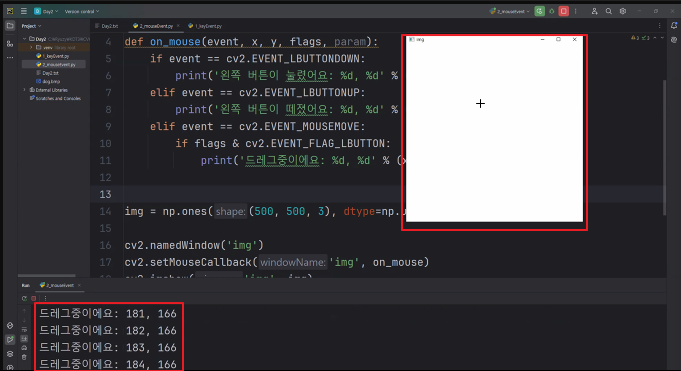681x371 pixels.
Task: Open the Python Packages tool window icon
Action: click(x=10, y=326)
